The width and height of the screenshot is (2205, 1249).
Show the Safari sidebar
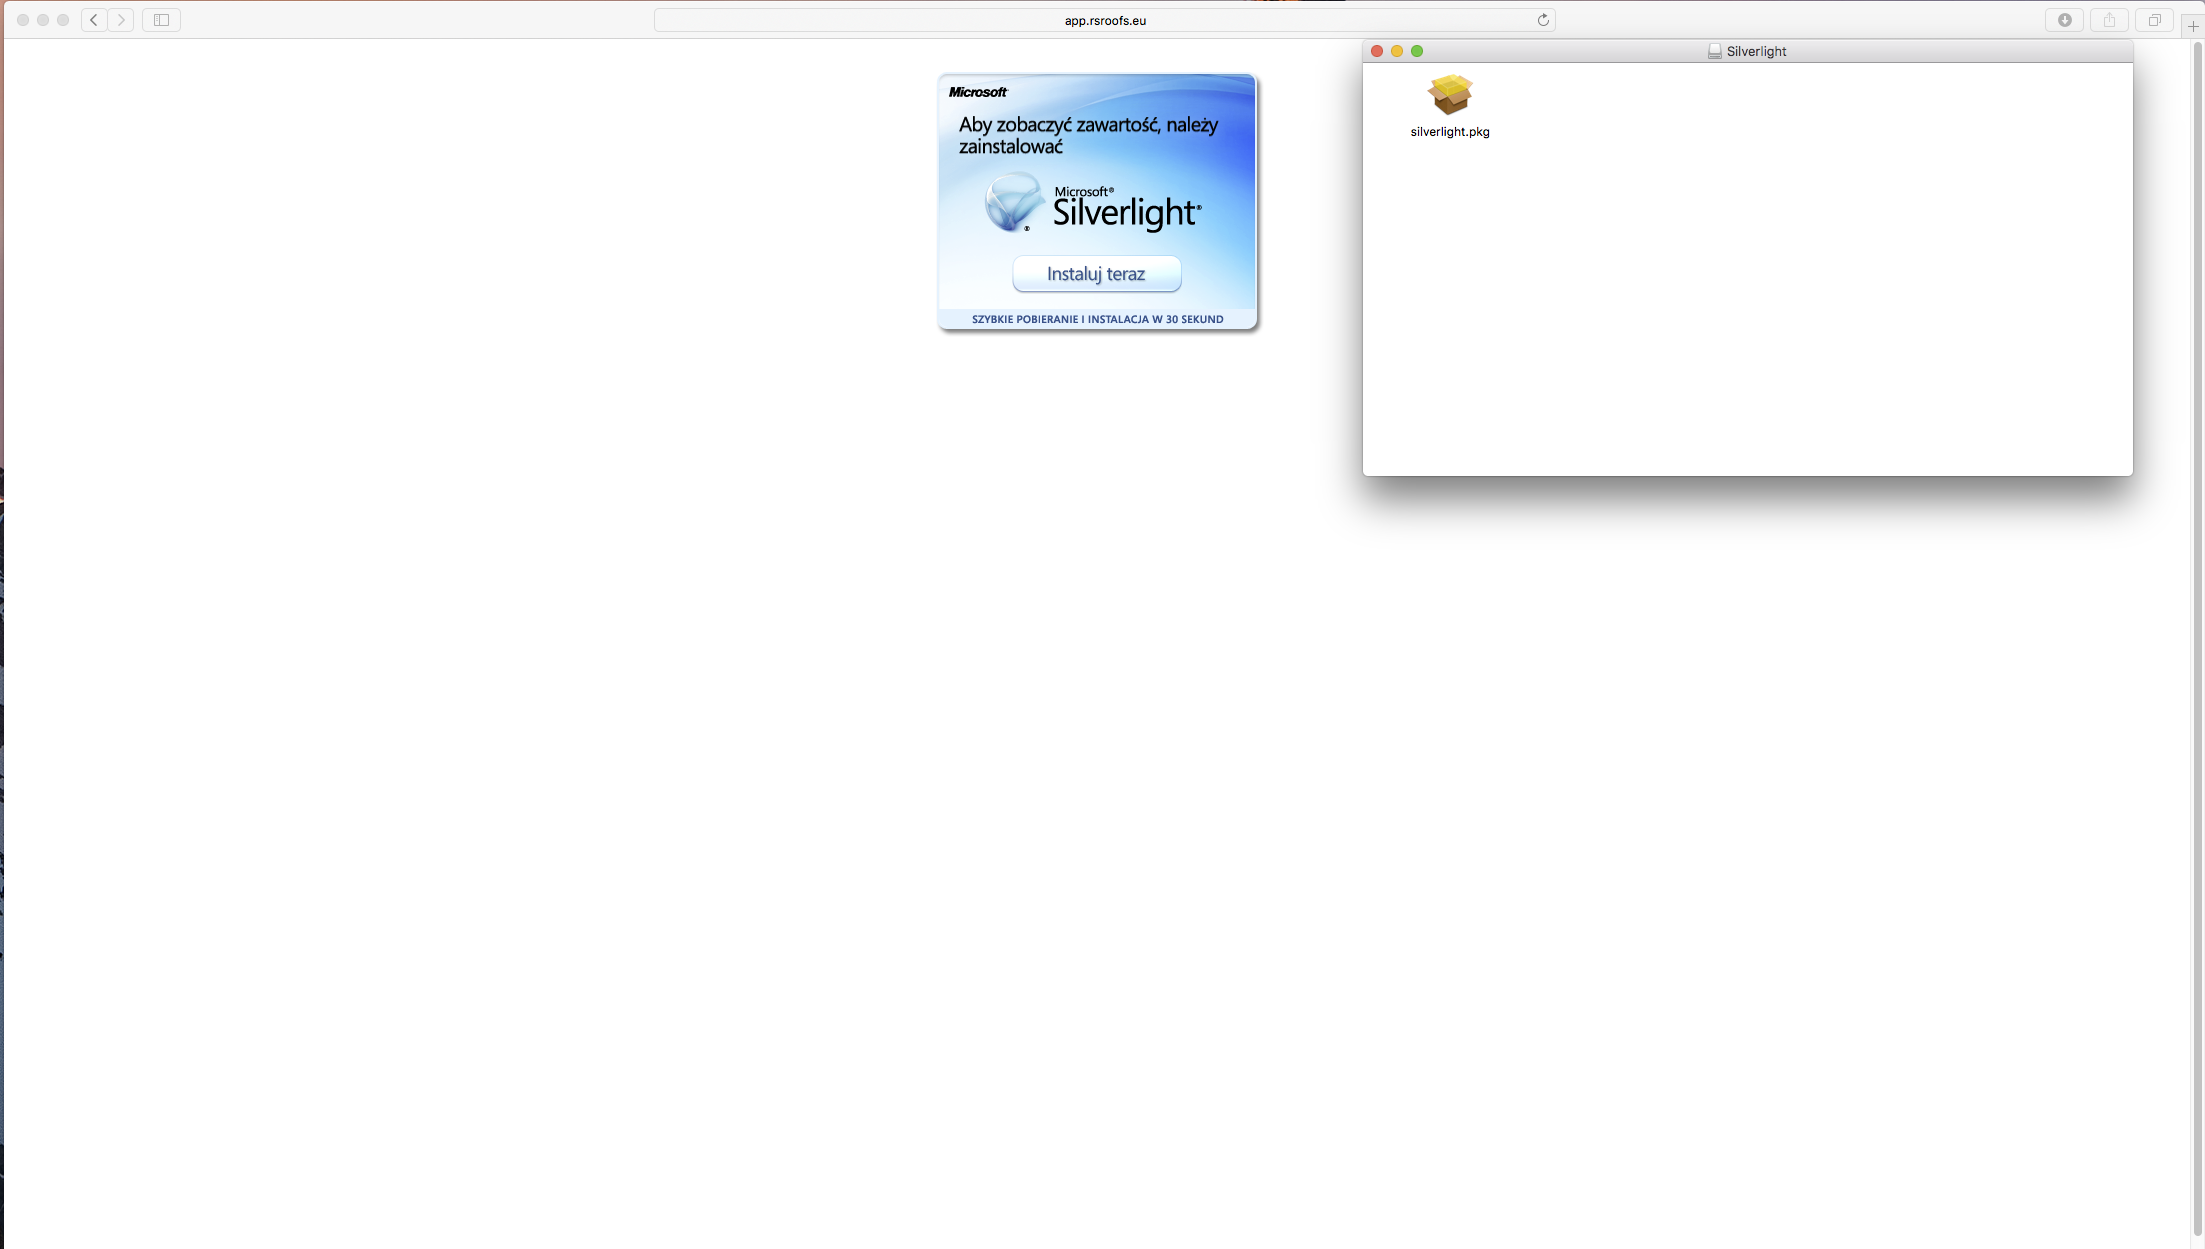[161, 20]
